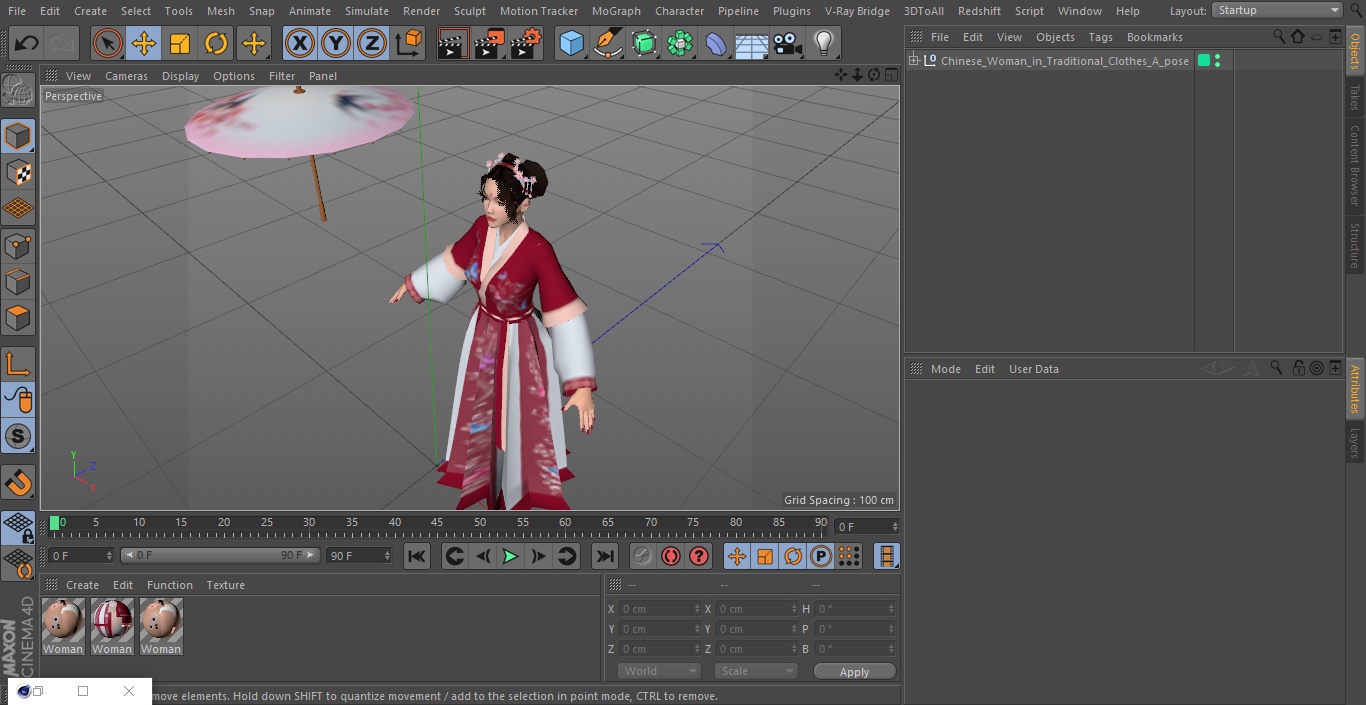Toggle the green layer color swatch for object

[1204, 61]
